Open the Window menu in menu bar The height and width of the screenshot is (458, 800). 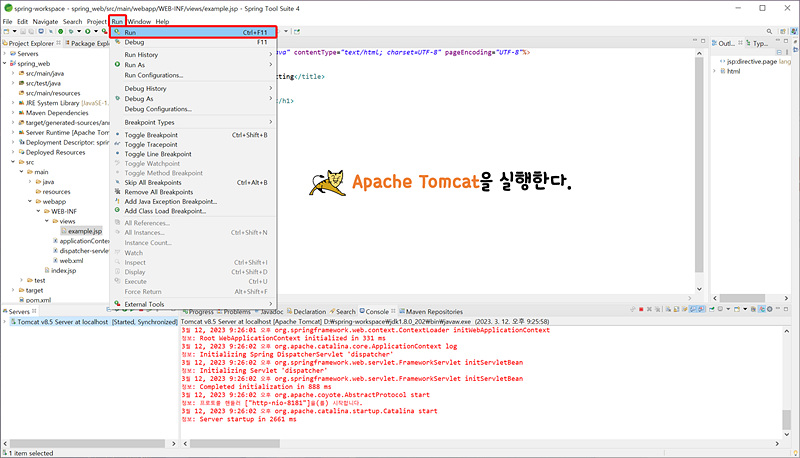[x=139, y=21]
